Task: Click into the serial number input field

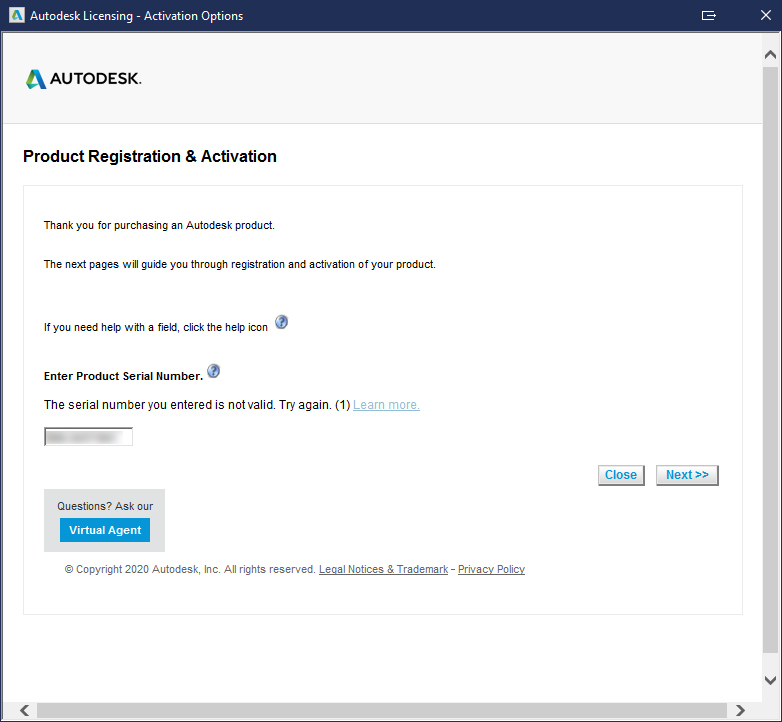Action: (x=88, y=437)
